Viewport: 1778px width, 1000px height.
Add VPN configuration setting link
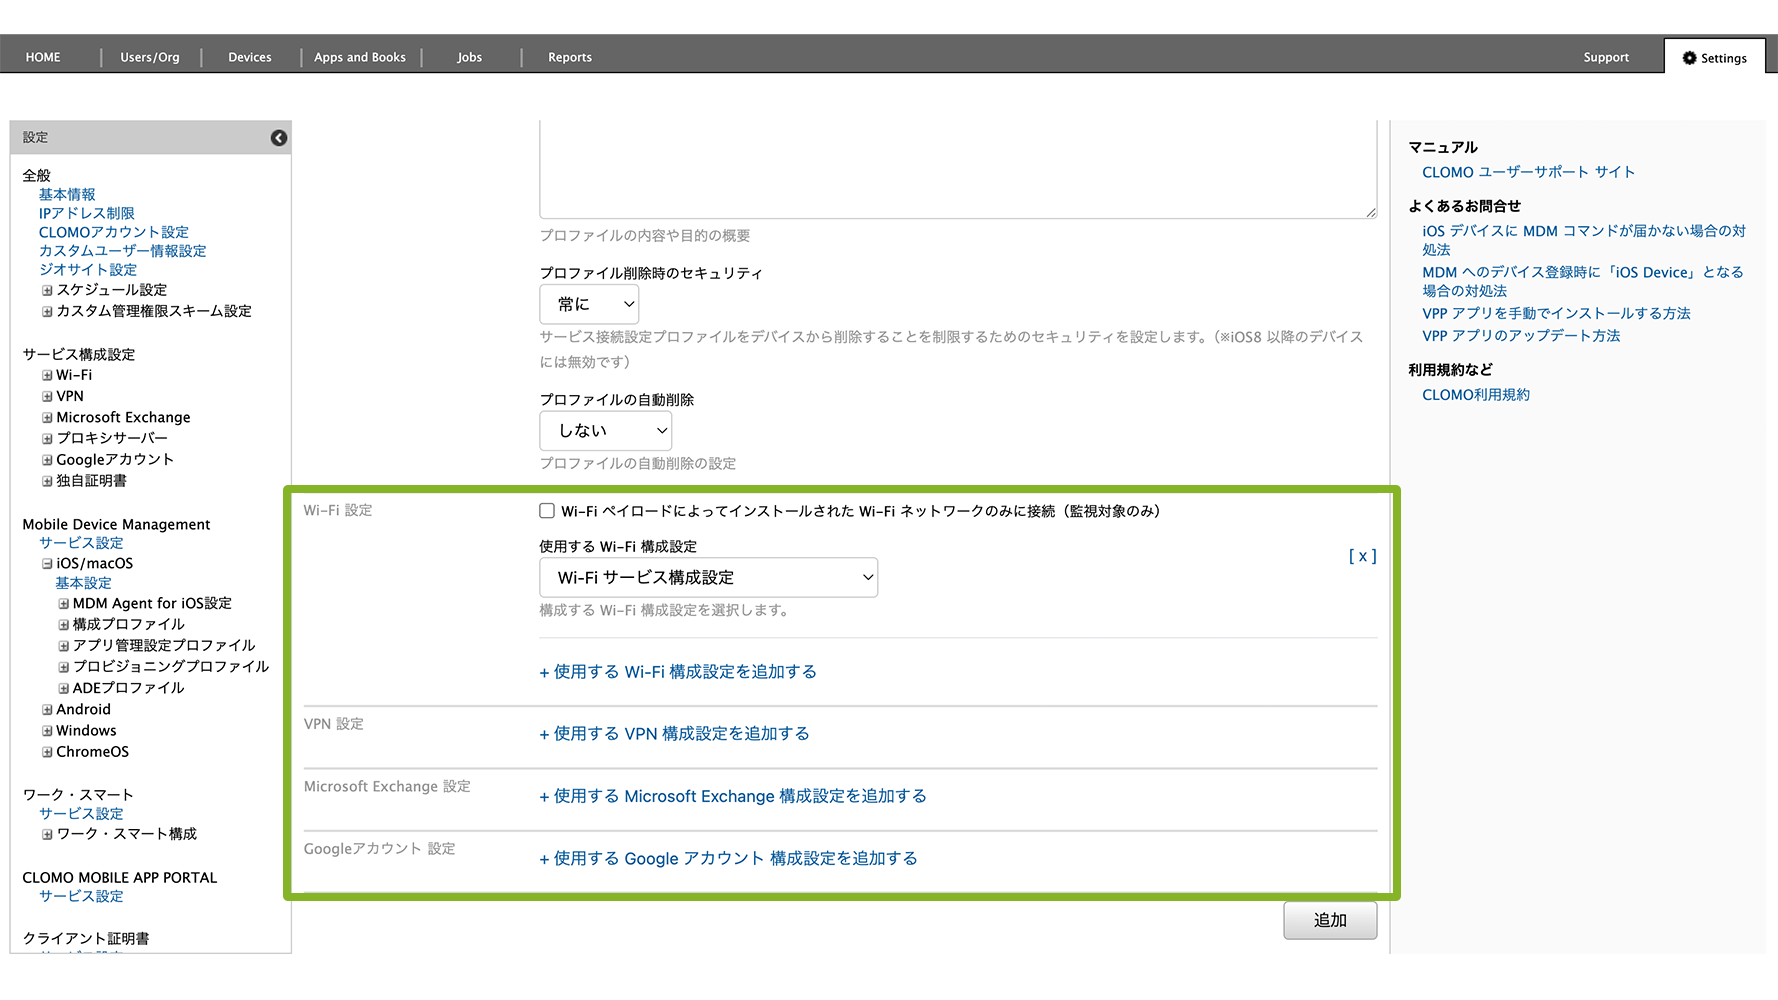tap(675, 734)
